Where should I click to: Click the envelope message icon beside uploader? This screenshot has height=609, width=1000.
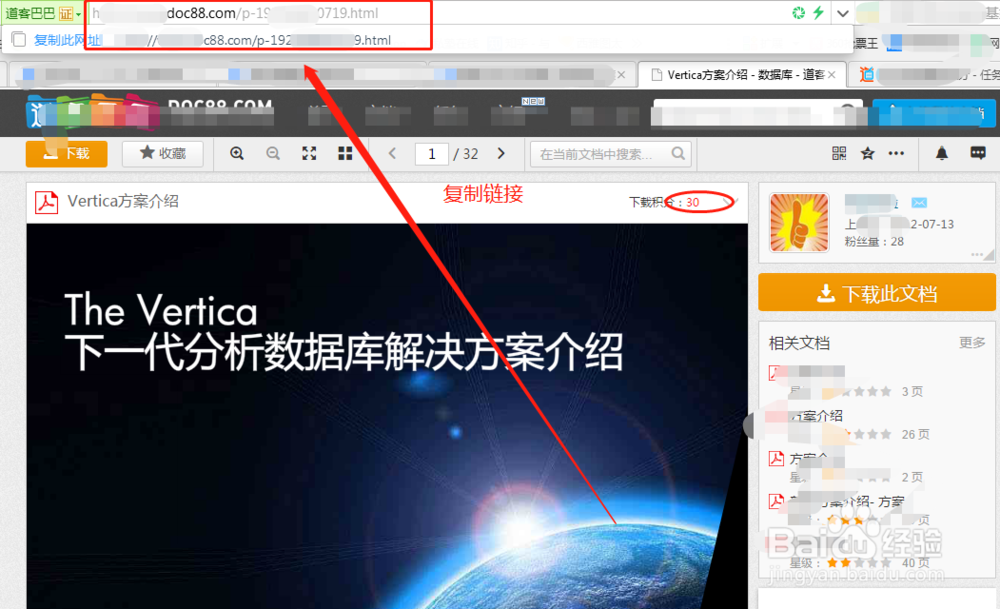(x=919, y=203)
